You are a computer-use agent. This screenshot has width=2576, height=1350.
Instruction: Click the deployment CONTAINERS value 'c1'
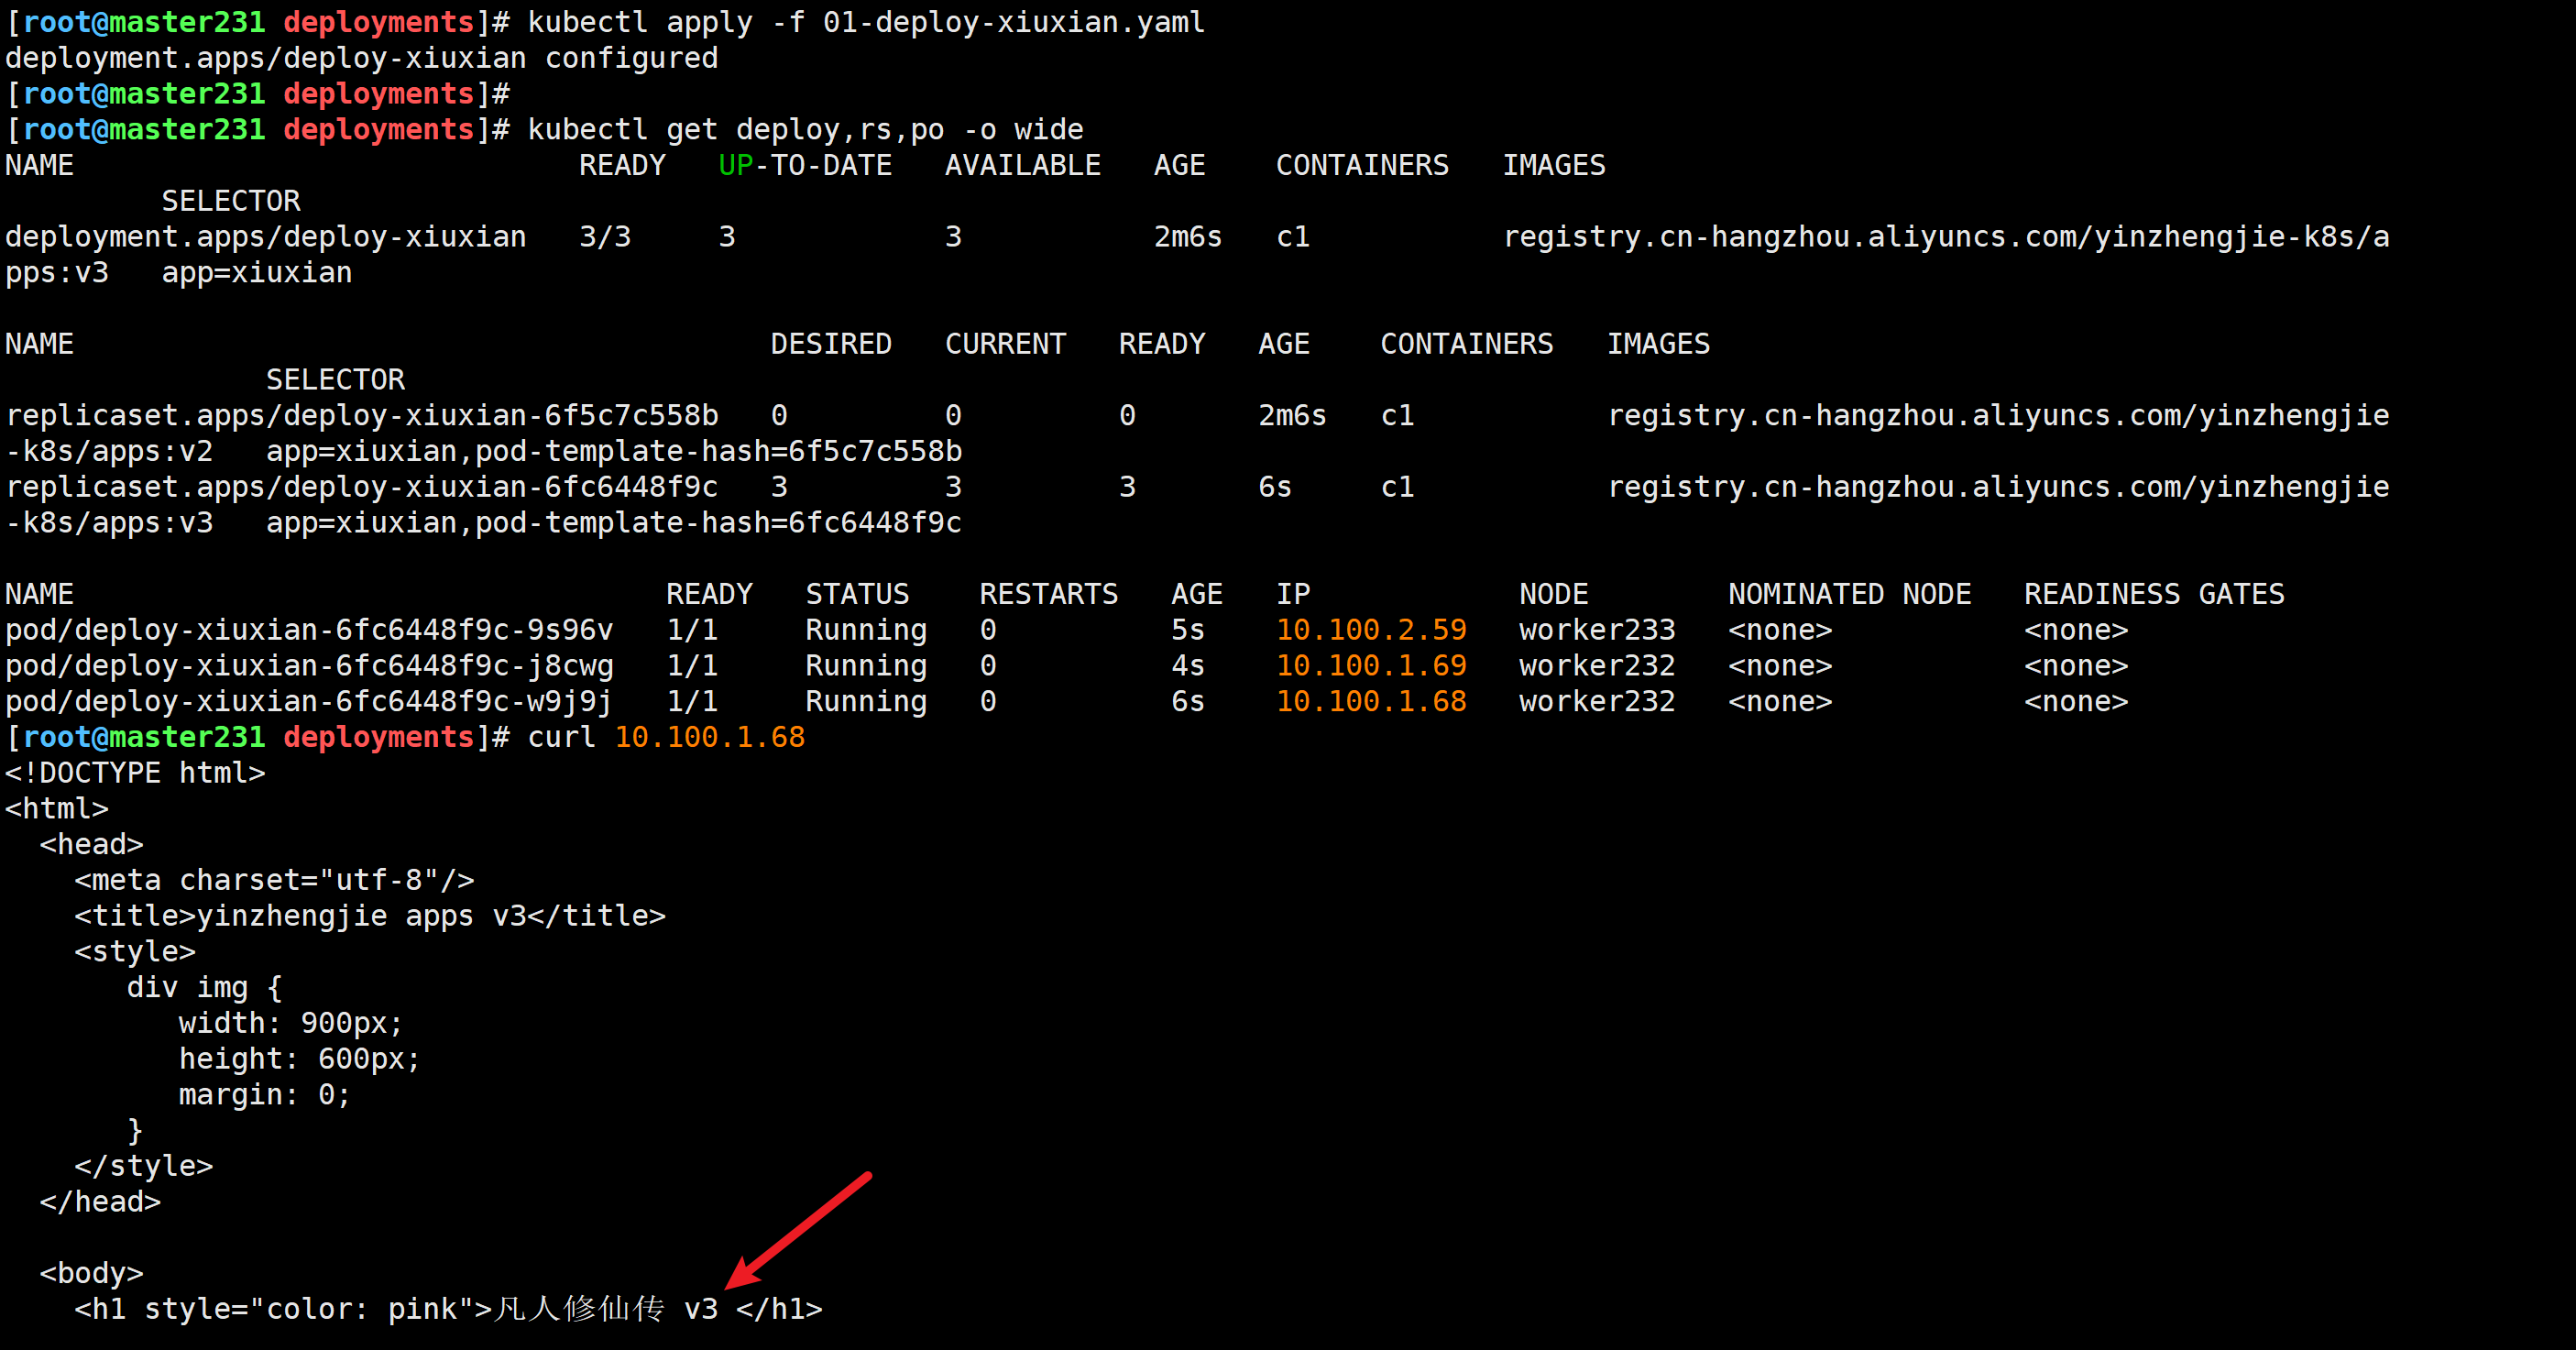pyautogui.click(x=1293, y=237)
